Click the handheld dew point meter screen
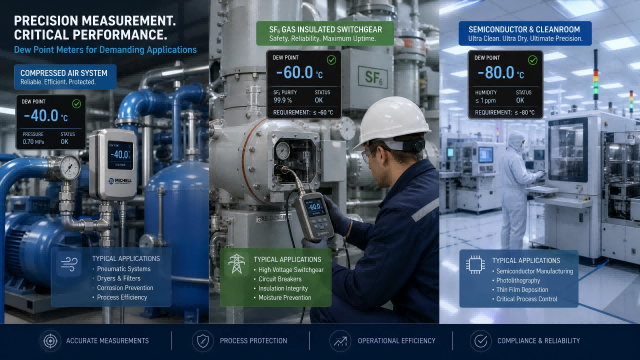640x360 pixels. coord(316,208)
